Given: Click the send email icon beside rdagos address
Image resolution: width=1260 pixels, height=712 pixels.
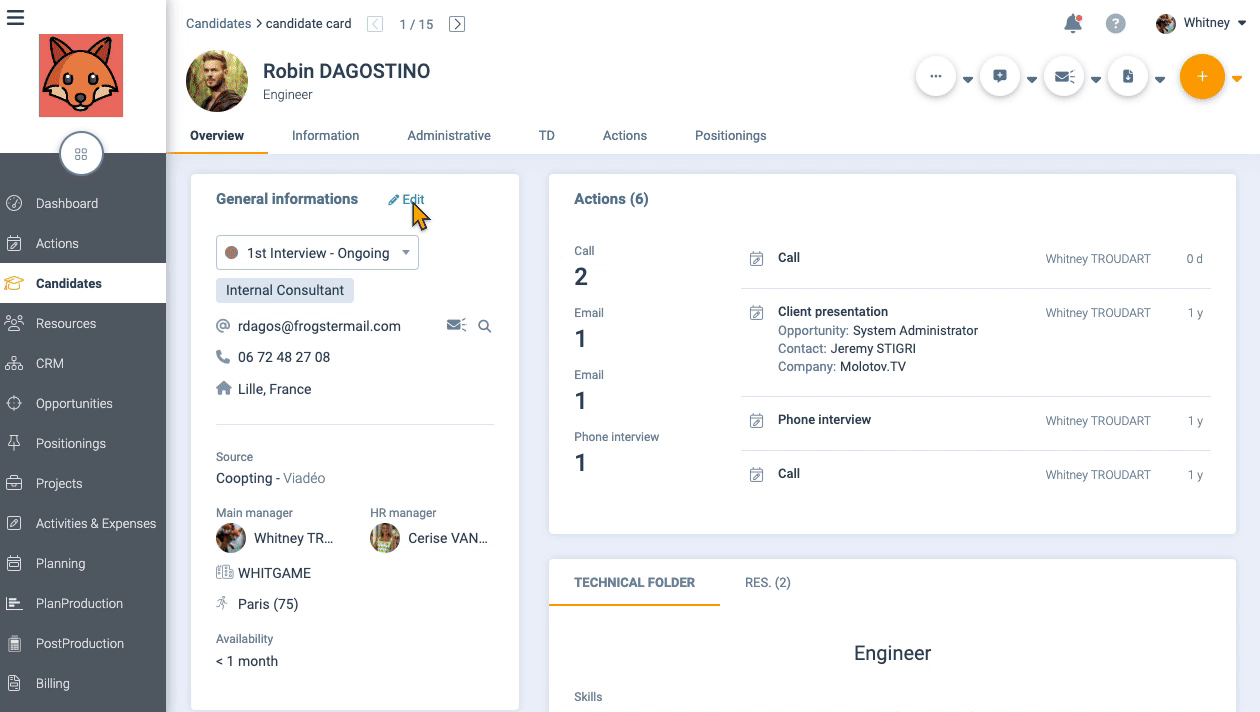Looking at the screenshot, I should tap(456, 326).
